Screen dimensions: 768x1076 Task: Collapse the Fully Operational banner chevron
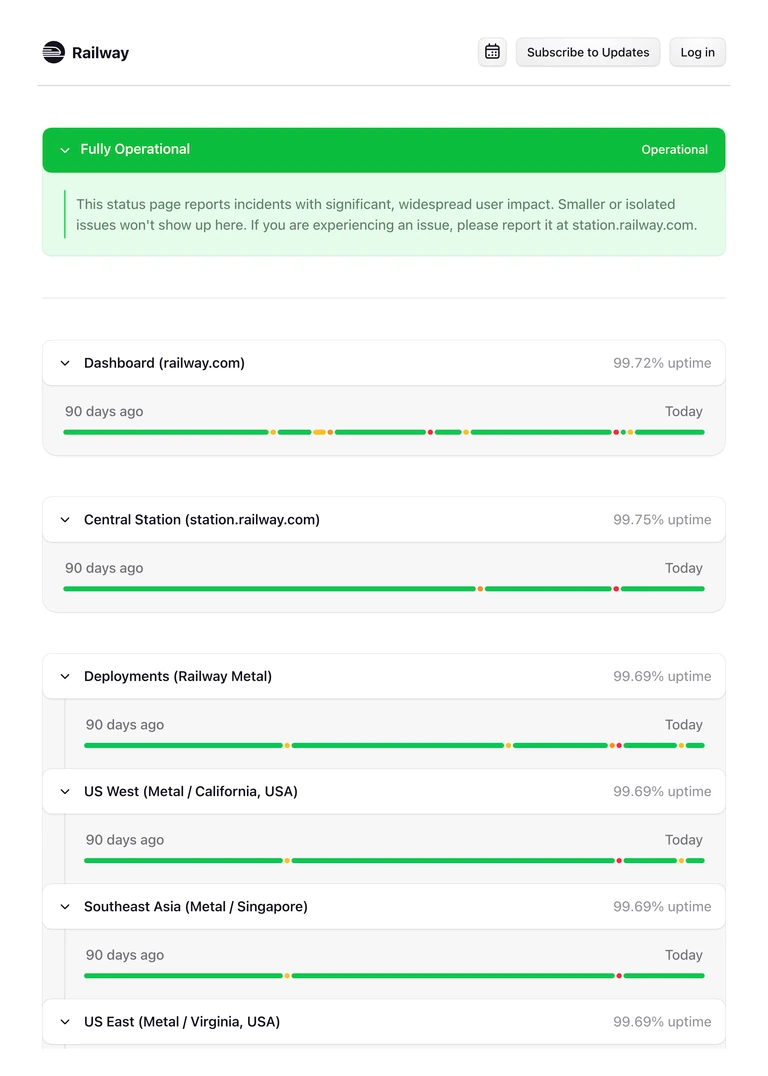pos(65,150)
